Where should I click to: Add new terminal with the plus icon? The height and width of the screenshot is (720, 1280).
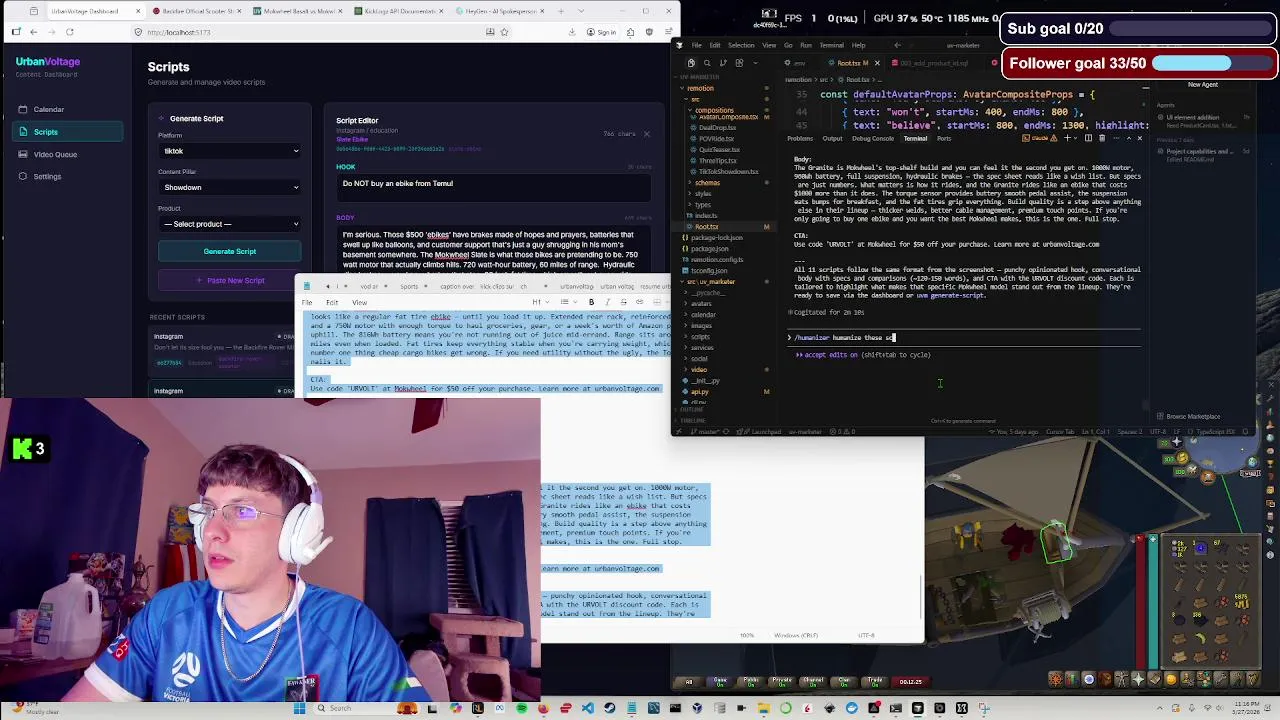(x=1067, y=138)
